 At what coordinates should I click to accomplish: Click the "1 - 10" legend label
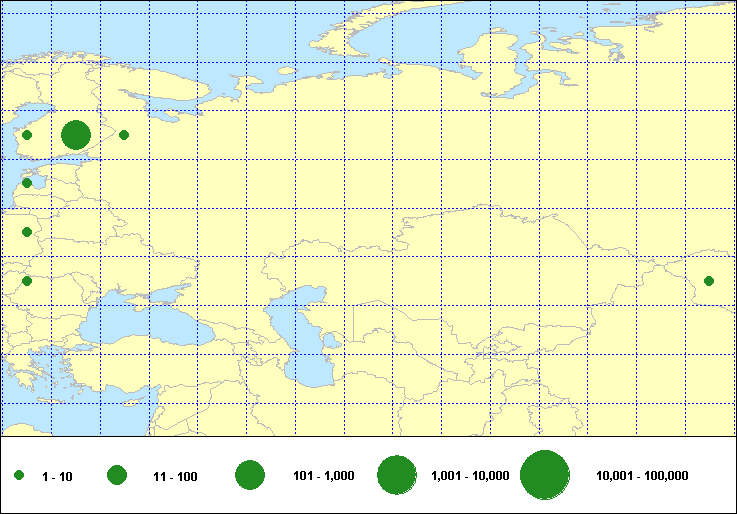(58, 477)
